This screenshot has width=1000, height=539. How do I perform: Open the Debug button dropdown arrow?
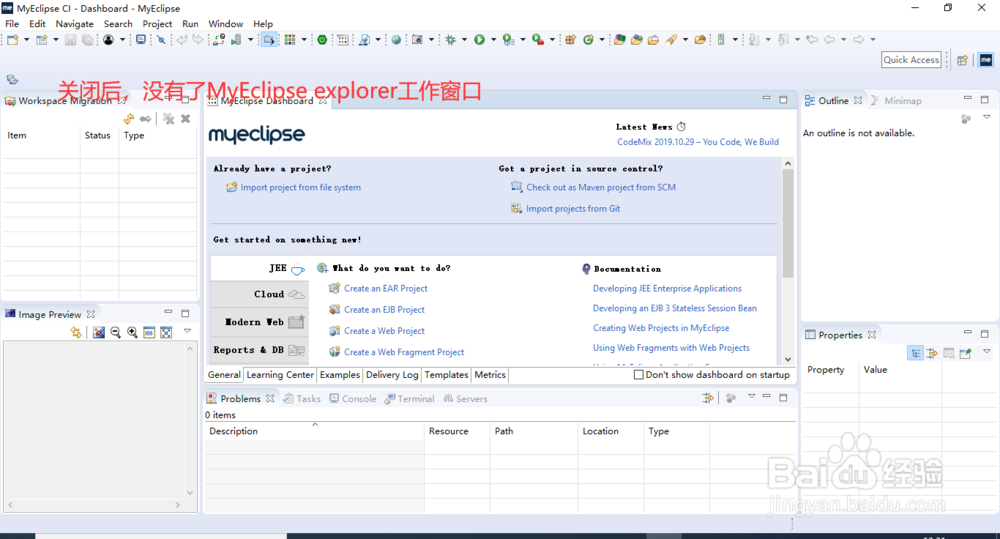click(464, 40)
